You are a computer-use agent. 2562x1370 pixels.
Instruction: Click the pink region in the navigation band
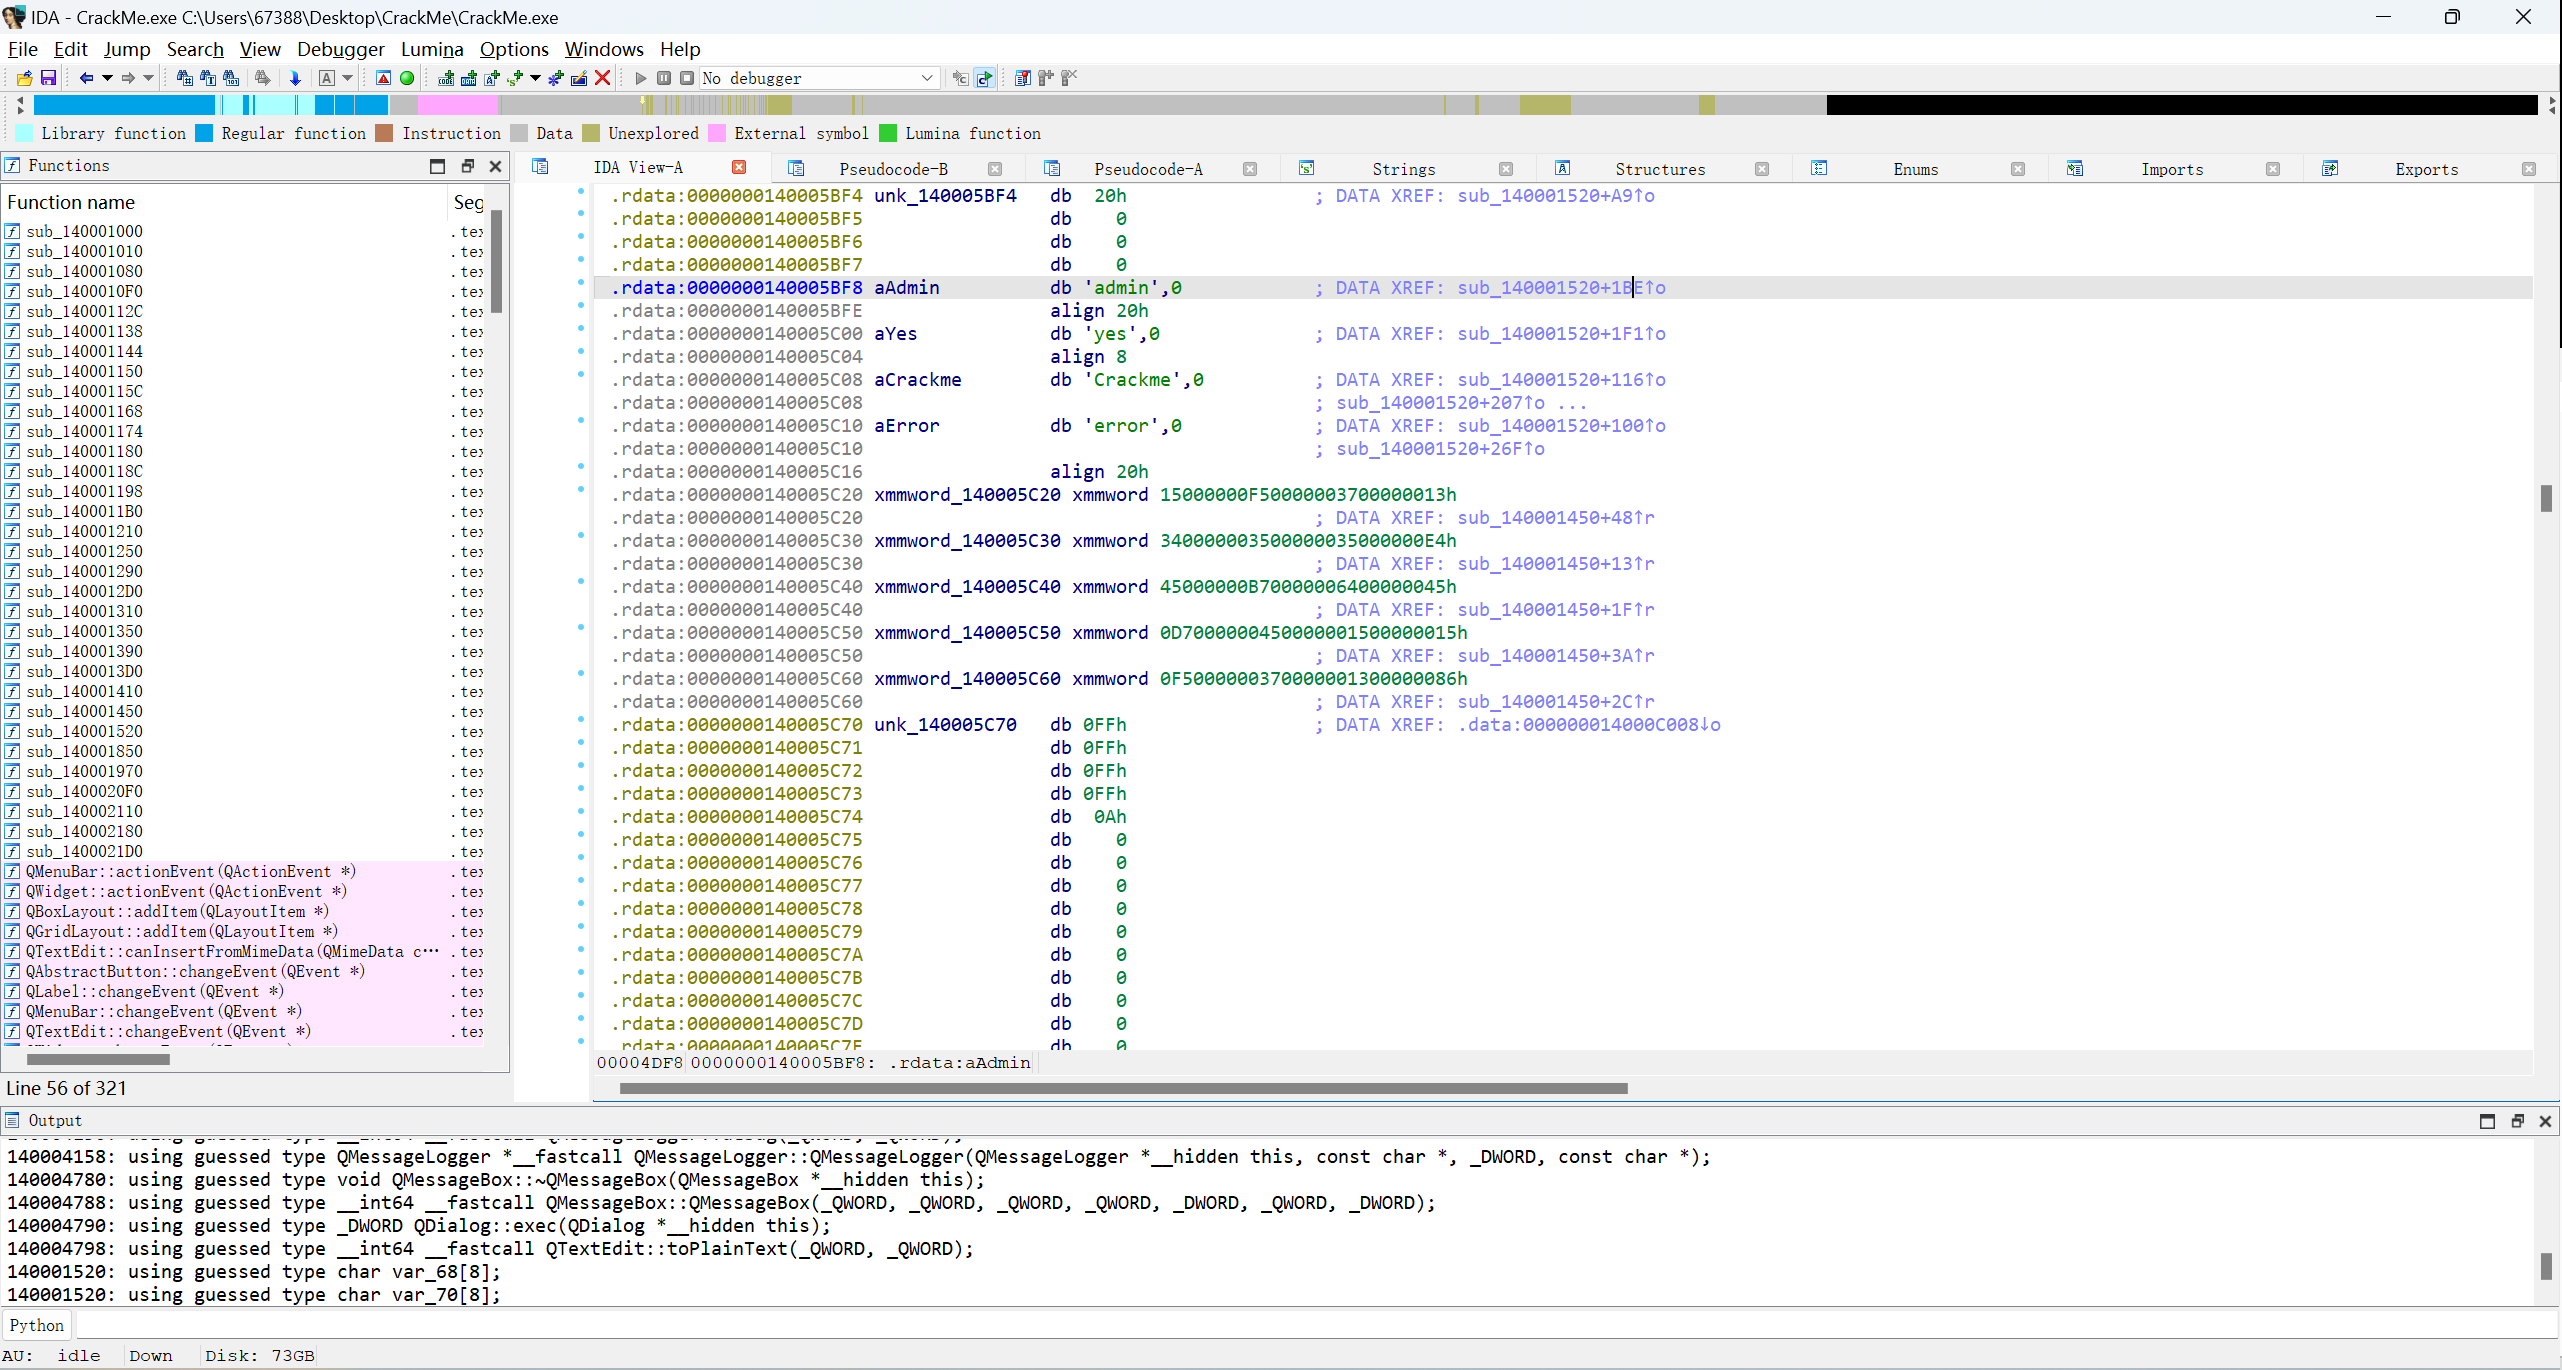(457, 105)
